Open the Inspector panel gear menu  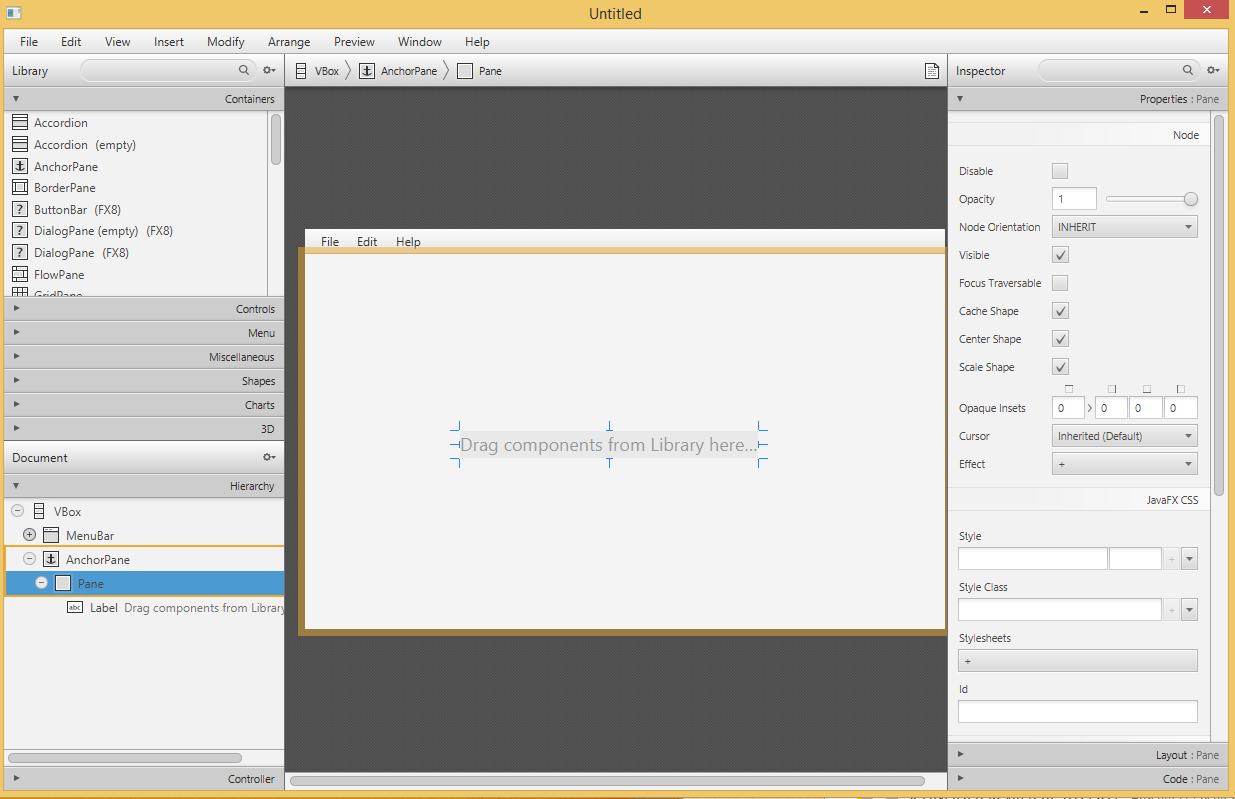click(1211, 70)
